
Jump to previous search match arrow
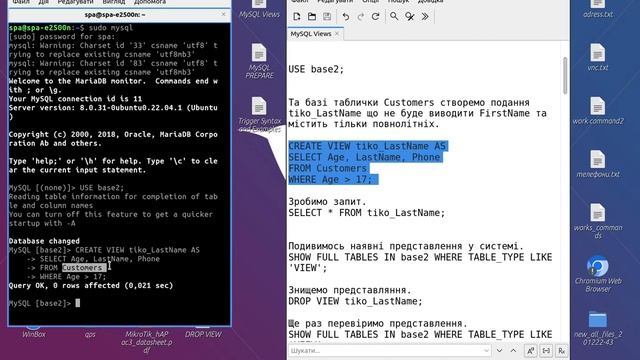pos(513,351)
